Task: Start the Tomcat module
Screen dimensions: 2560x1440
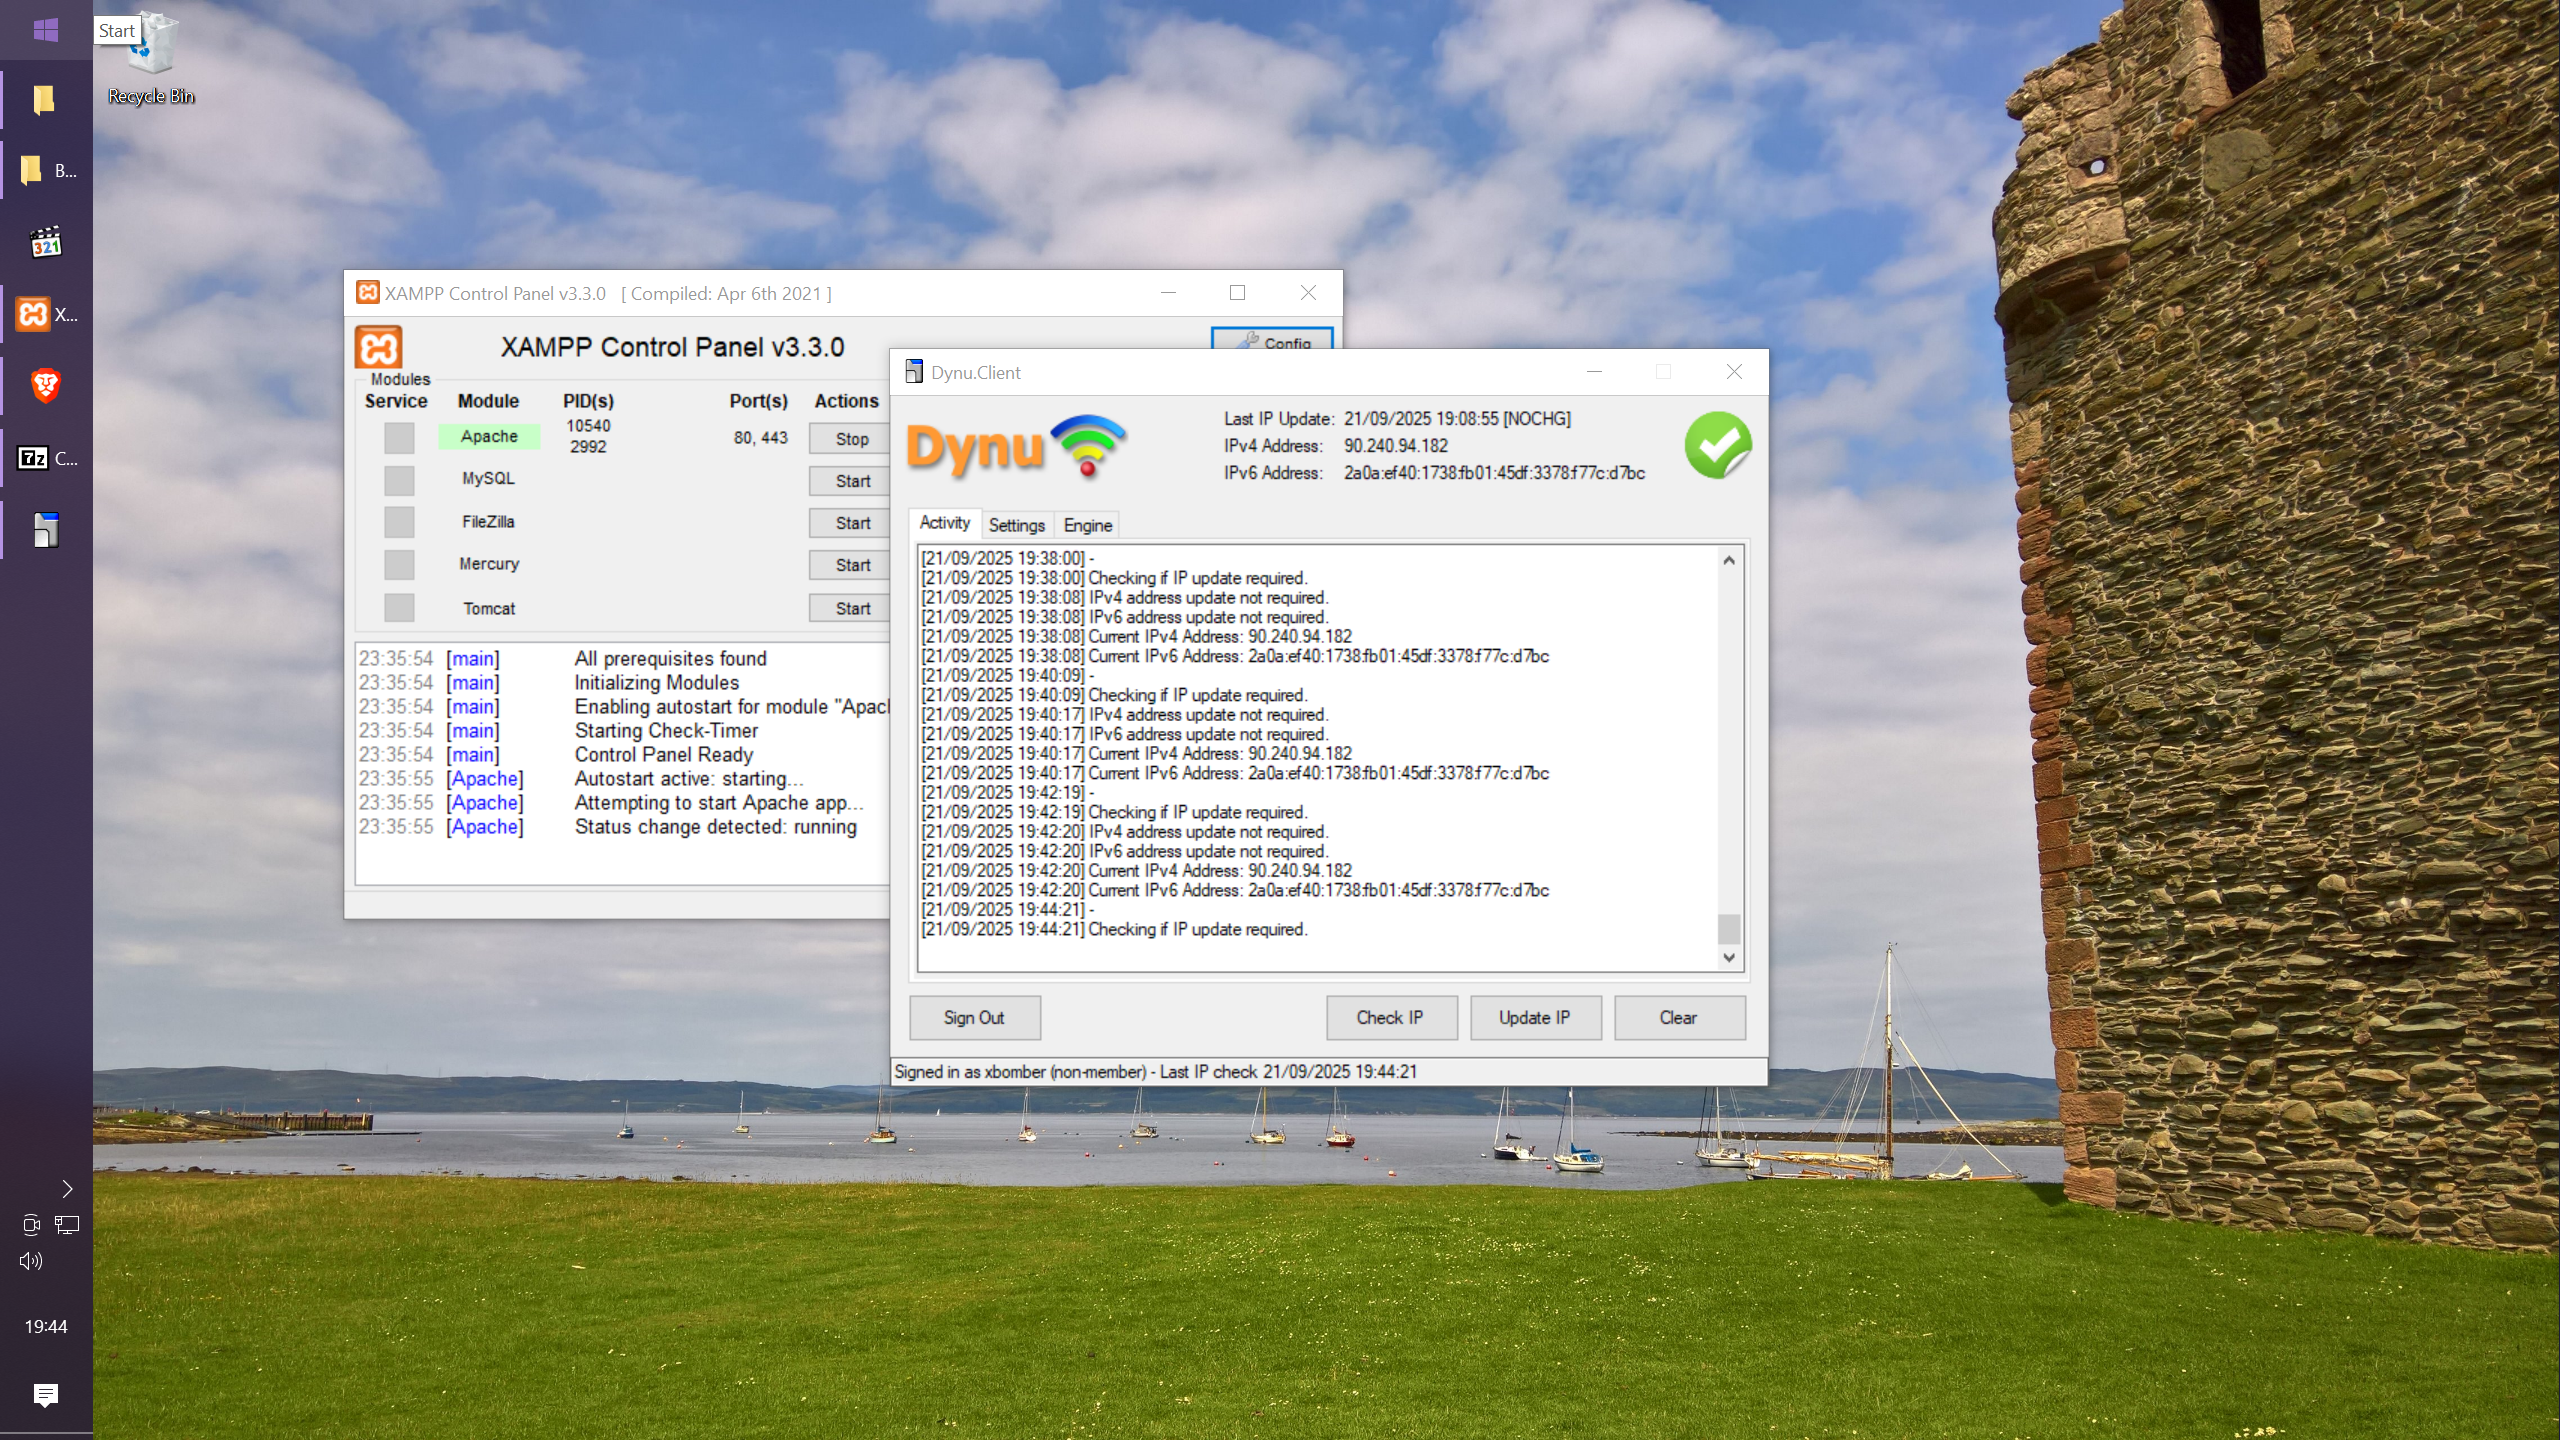Action: point(851,608)
